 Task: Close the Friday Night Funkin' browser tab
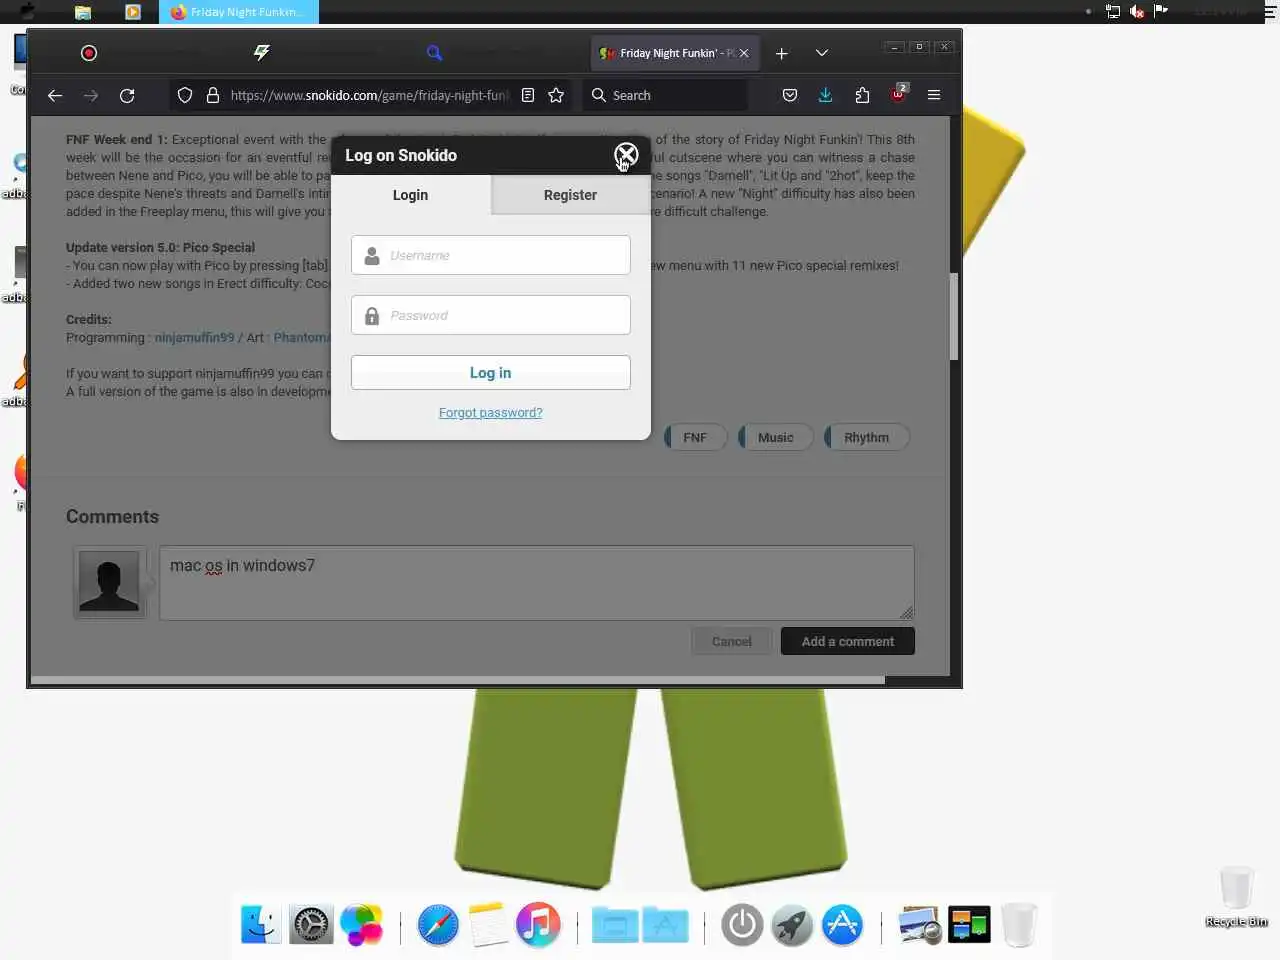tap(744, 53)
